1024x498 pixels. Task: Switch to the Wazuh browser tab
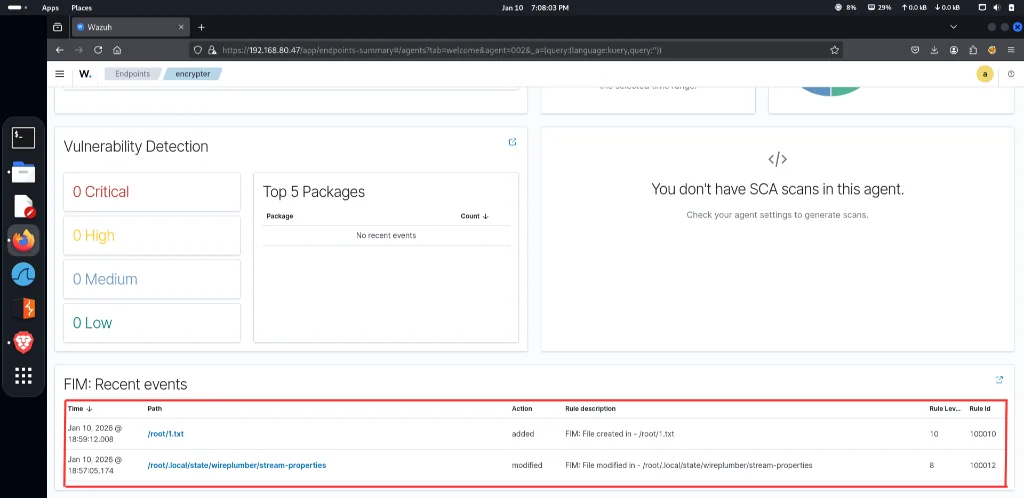[131, 27]
